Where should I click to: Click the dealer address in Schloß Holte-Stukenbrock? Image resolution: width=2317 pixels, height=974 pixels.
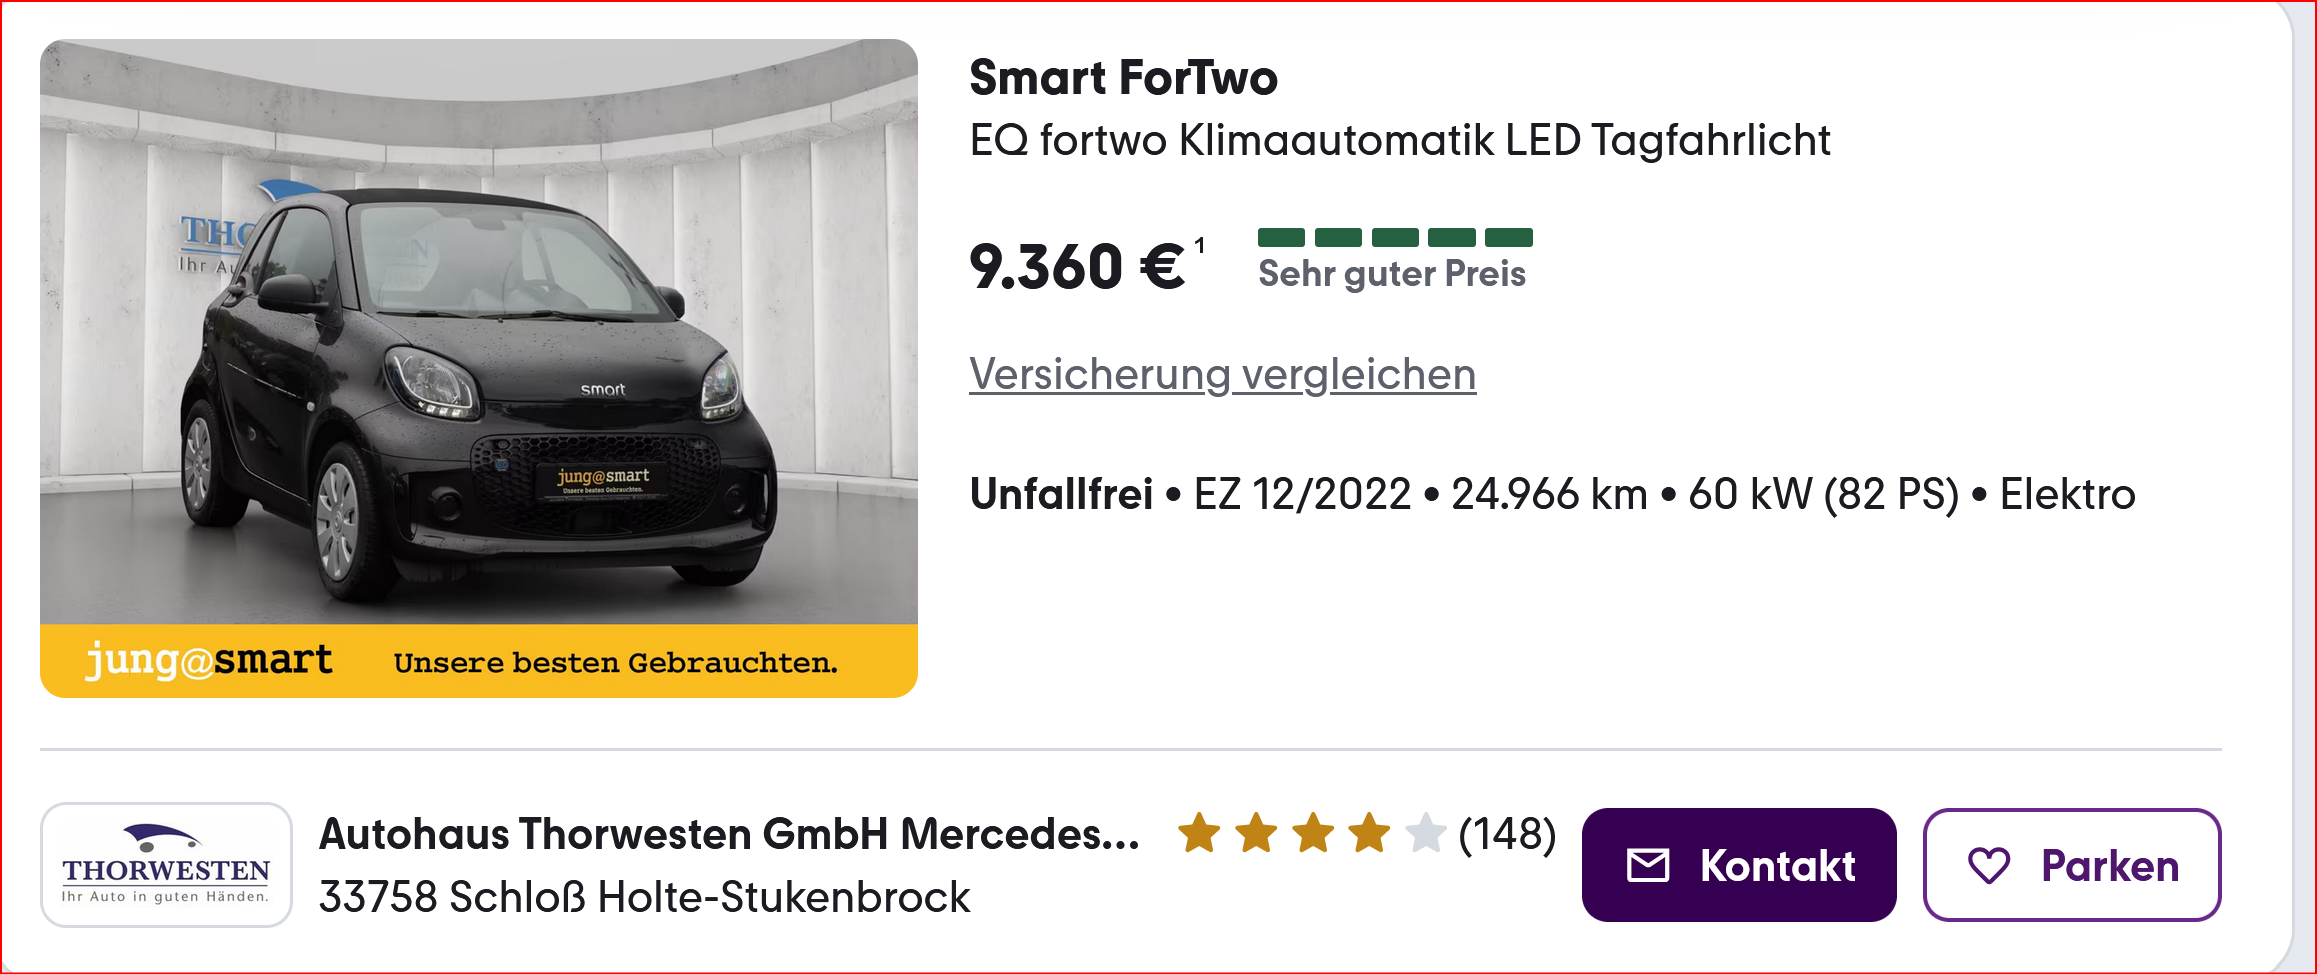click(644, 897)
